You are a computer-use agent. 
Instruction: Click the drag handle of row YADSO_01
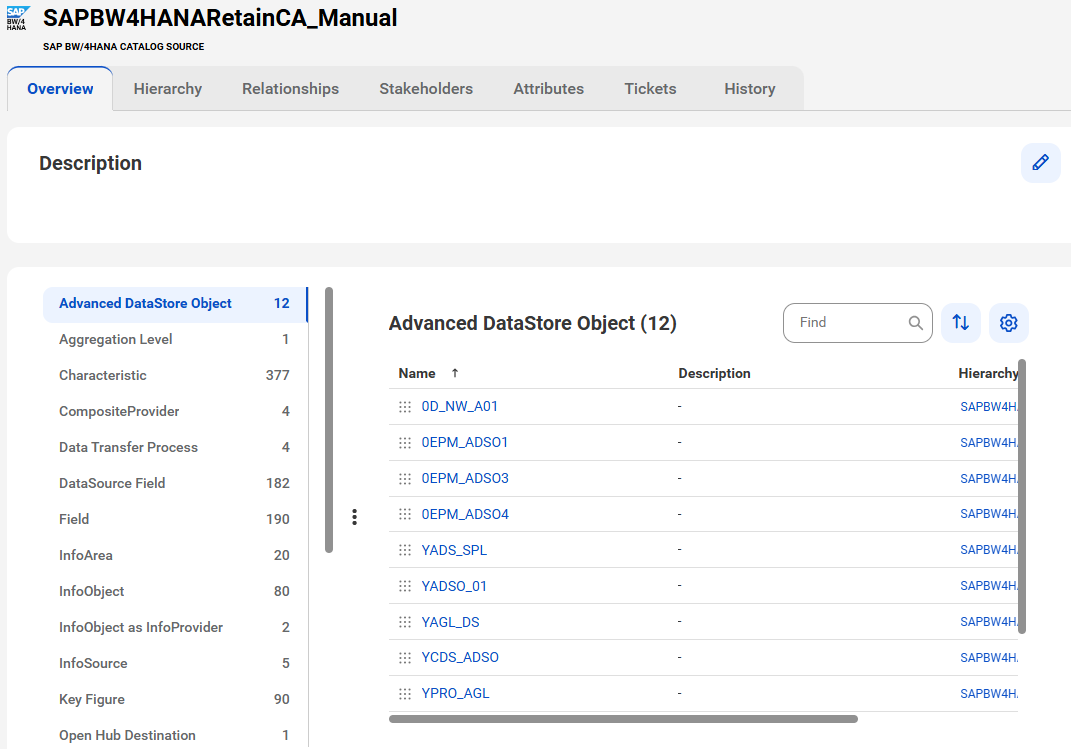coord(404,586)
